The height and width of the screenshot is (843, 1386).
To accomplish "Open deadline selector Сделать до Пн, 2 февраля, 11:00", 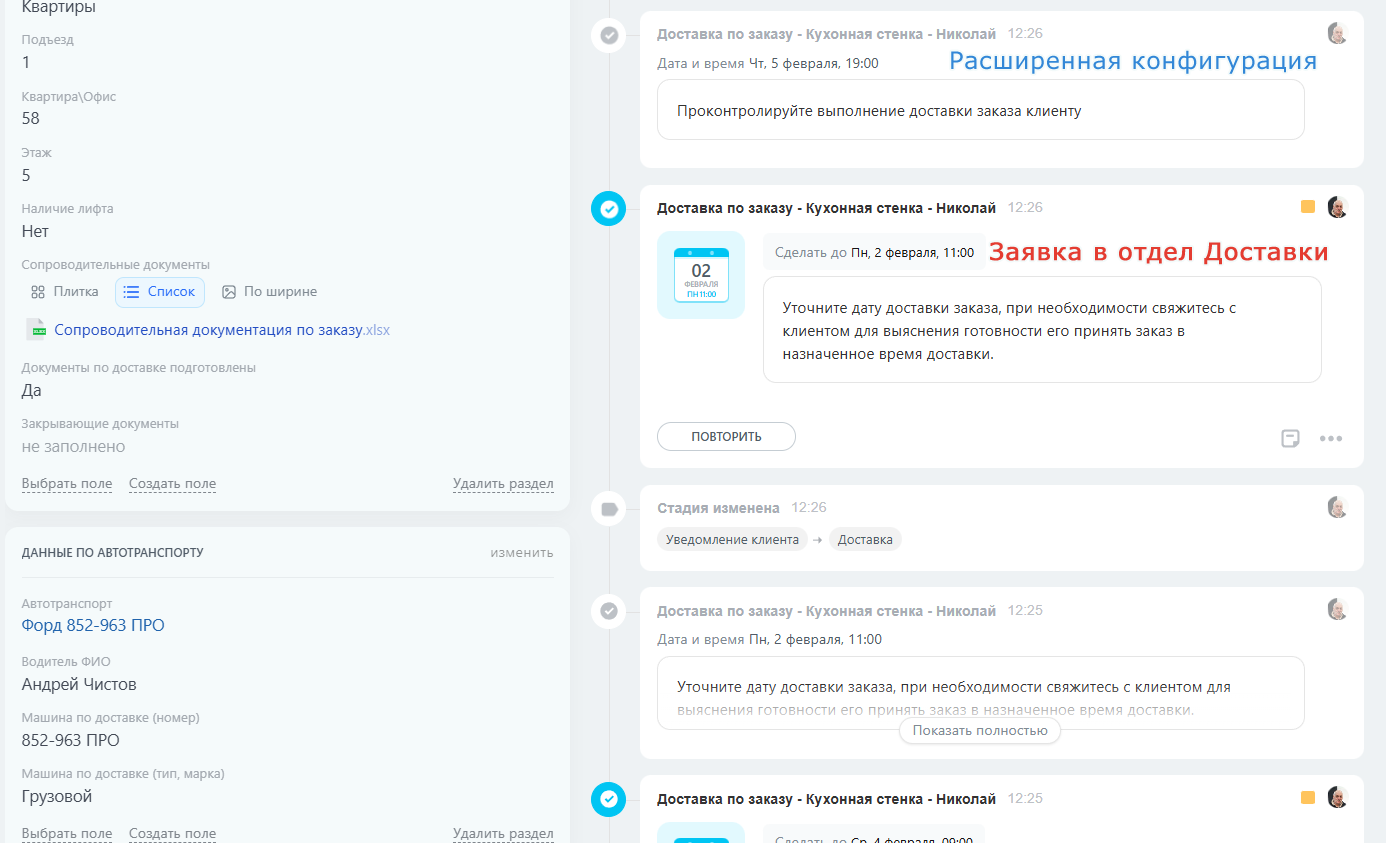I will pyautogui.click(x=875, y=253).
